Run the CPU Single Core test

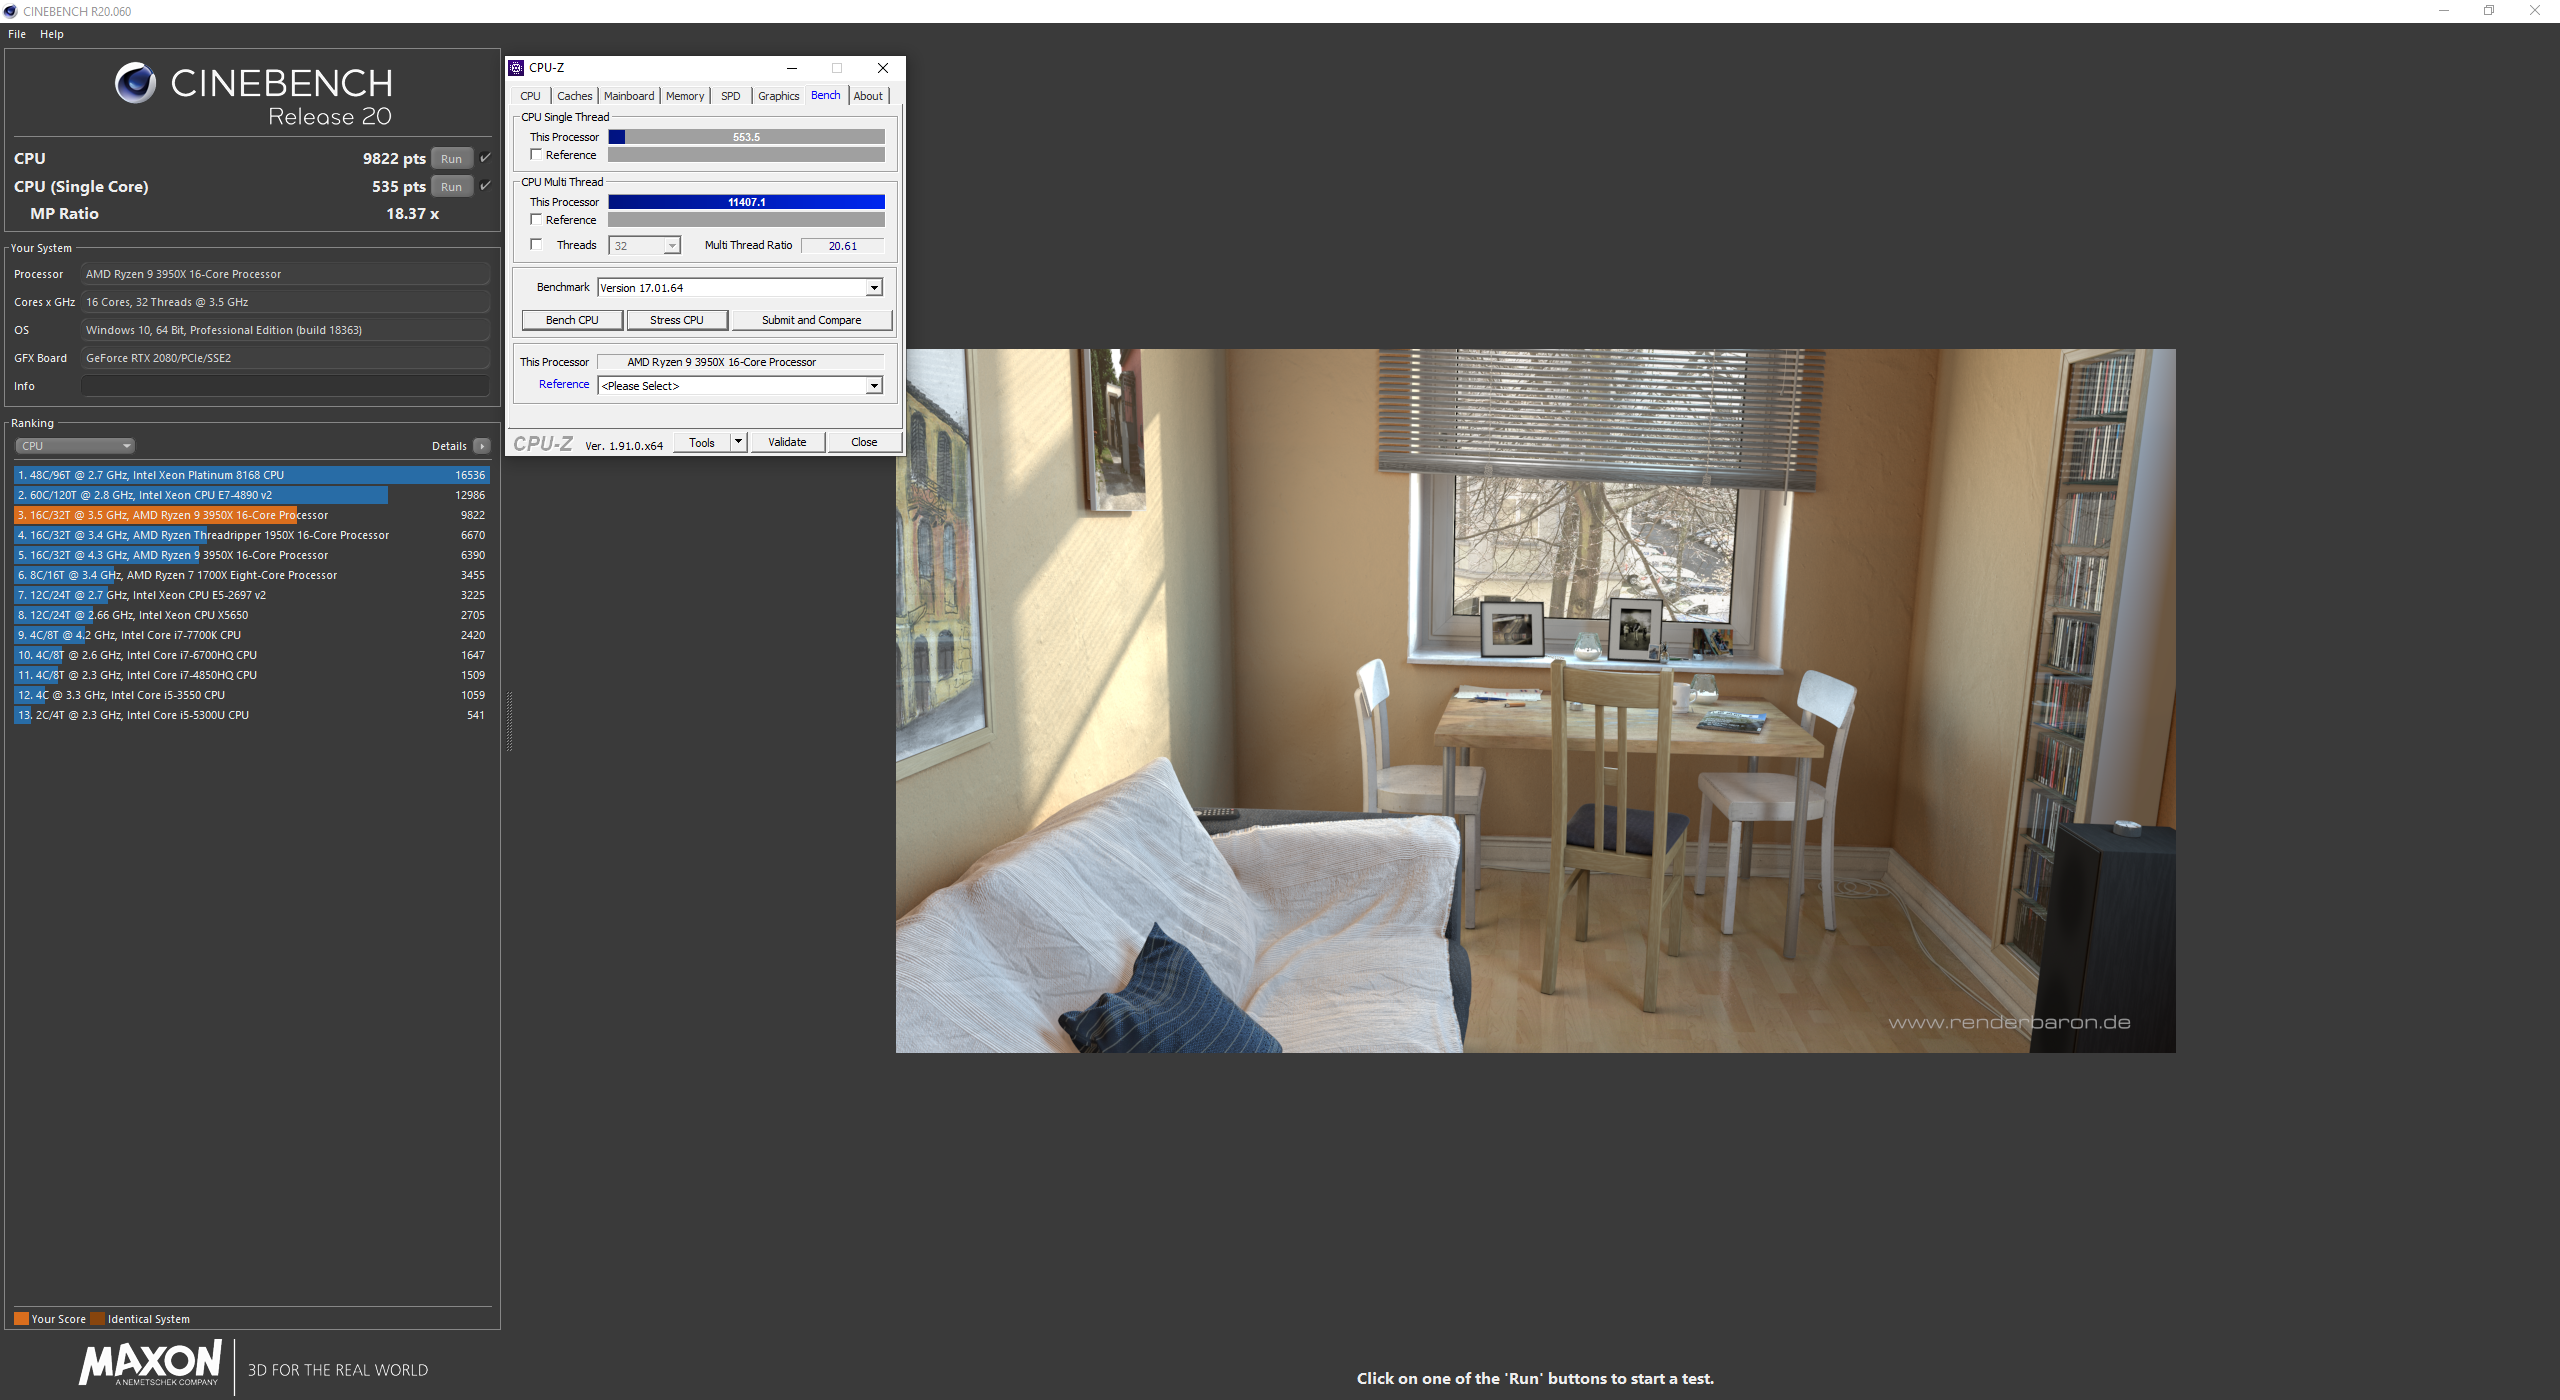(x=452, y=187)
